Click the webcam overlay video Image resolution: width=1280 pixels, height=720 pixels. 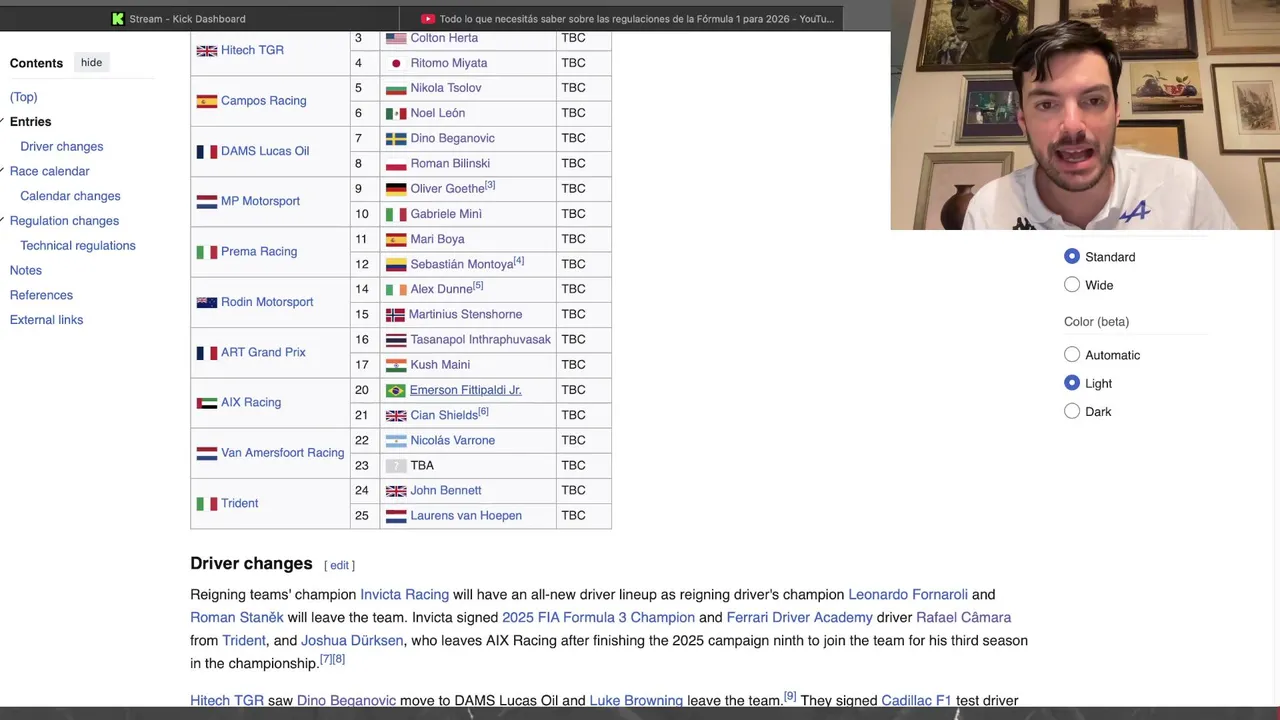pyautogui.click(x=1085, y=115)
